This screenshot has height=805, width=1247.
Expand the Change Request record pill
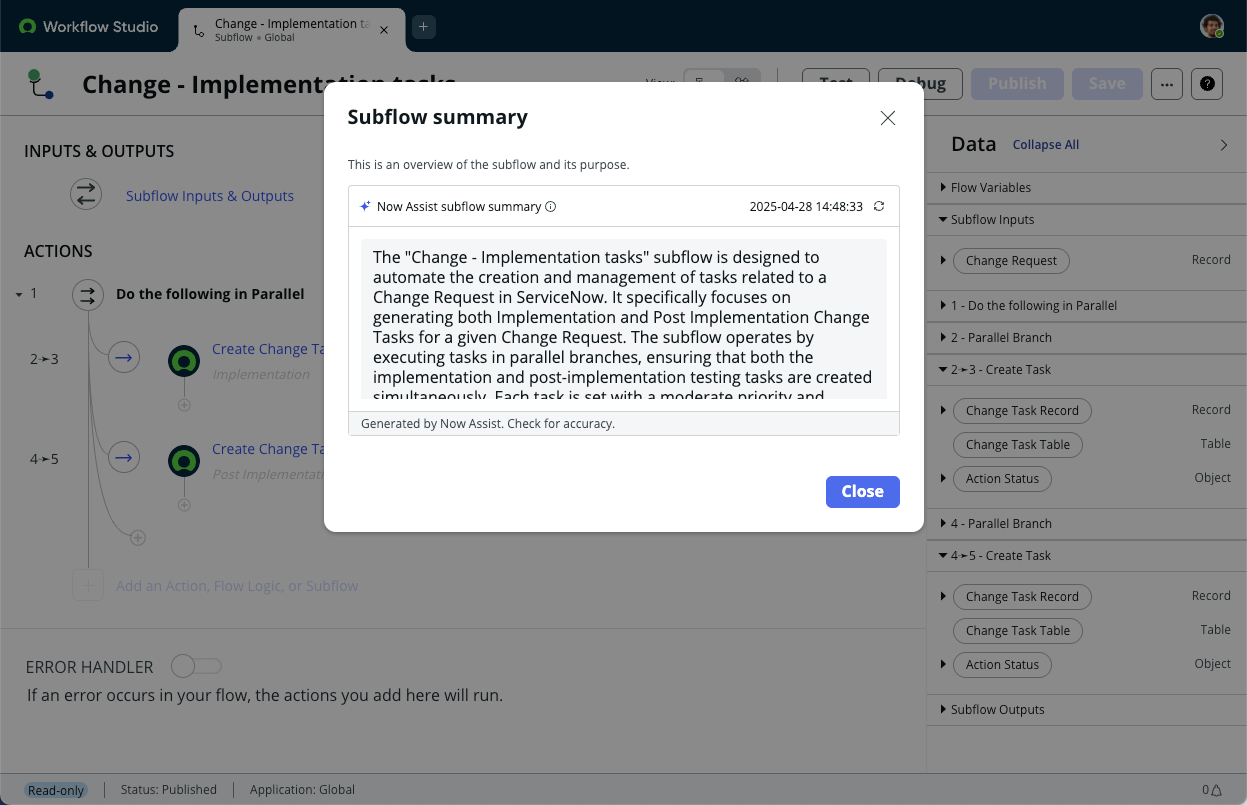[x=943, y=261]
